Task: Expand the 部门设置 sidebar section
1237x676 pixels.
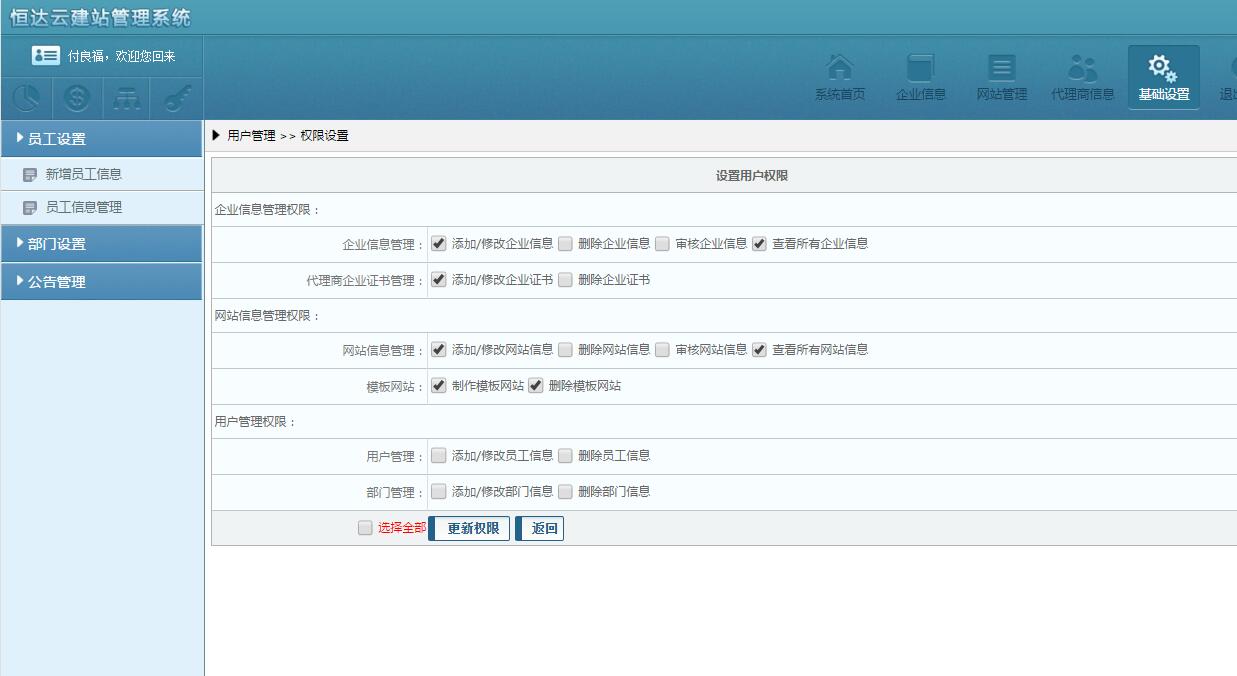Action: tap(101, 244)
